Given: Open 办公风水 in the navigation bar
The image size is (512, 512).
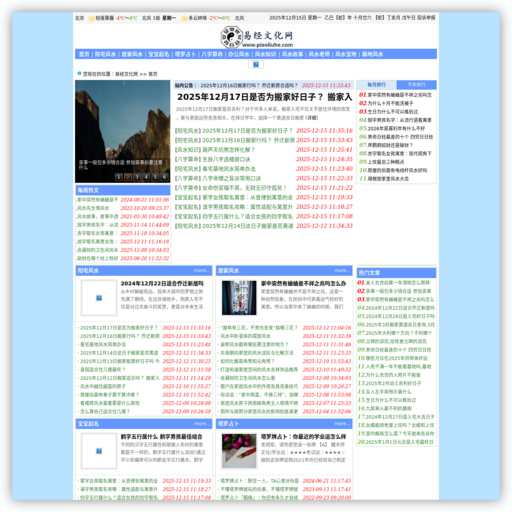Looking at the screenshot, I should [x=239, y=54].
